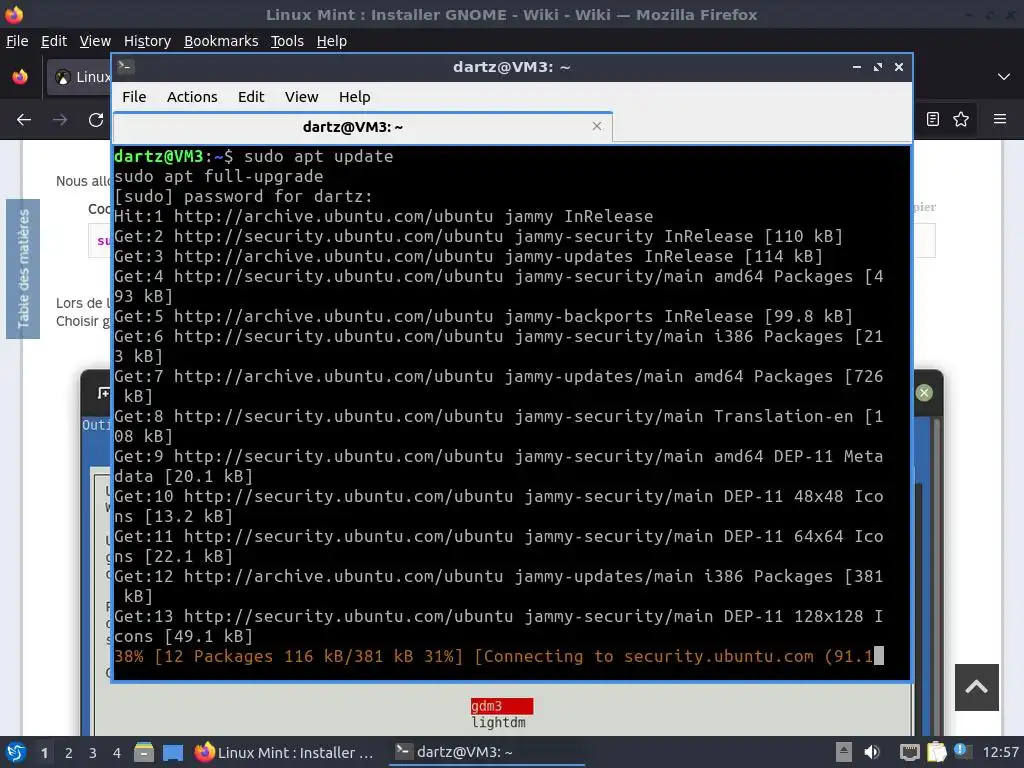The image size is (1024, 768).
Task: Open Firefox View menu
Action: point(95,41)
